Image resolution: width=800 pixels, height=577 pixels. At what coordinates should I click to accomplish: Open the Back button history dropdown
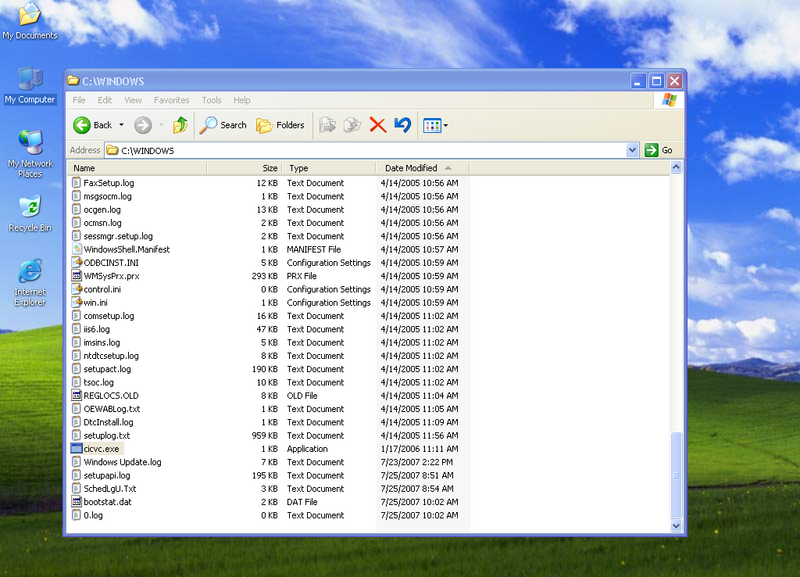click(x=121, y=125)
